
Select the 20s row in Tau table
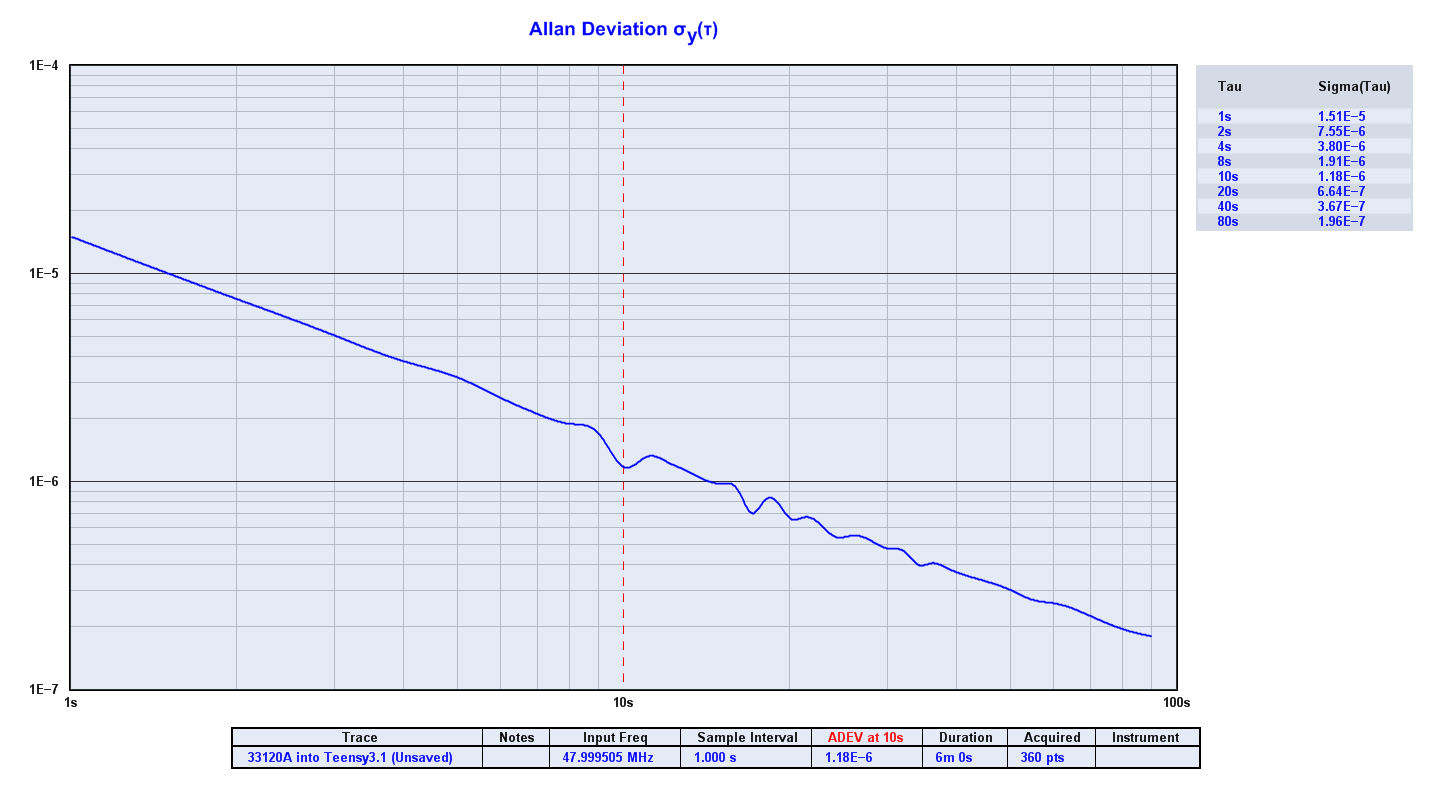tap(1304, 191)
